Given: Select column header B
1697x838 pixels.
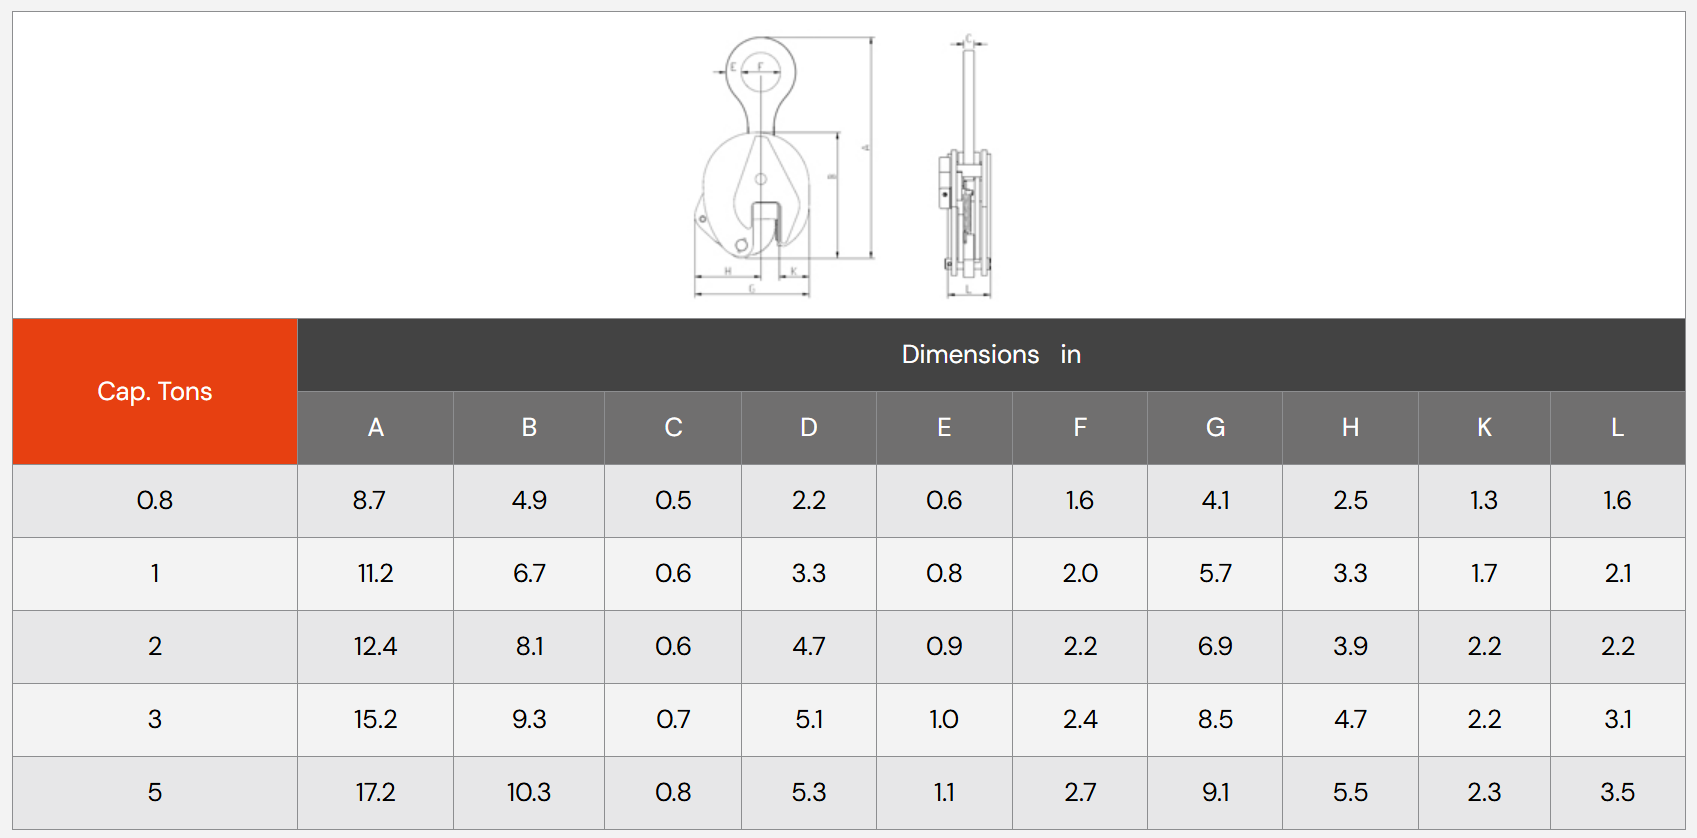Looking at the screenshot, I should click(x=529, y=428).
